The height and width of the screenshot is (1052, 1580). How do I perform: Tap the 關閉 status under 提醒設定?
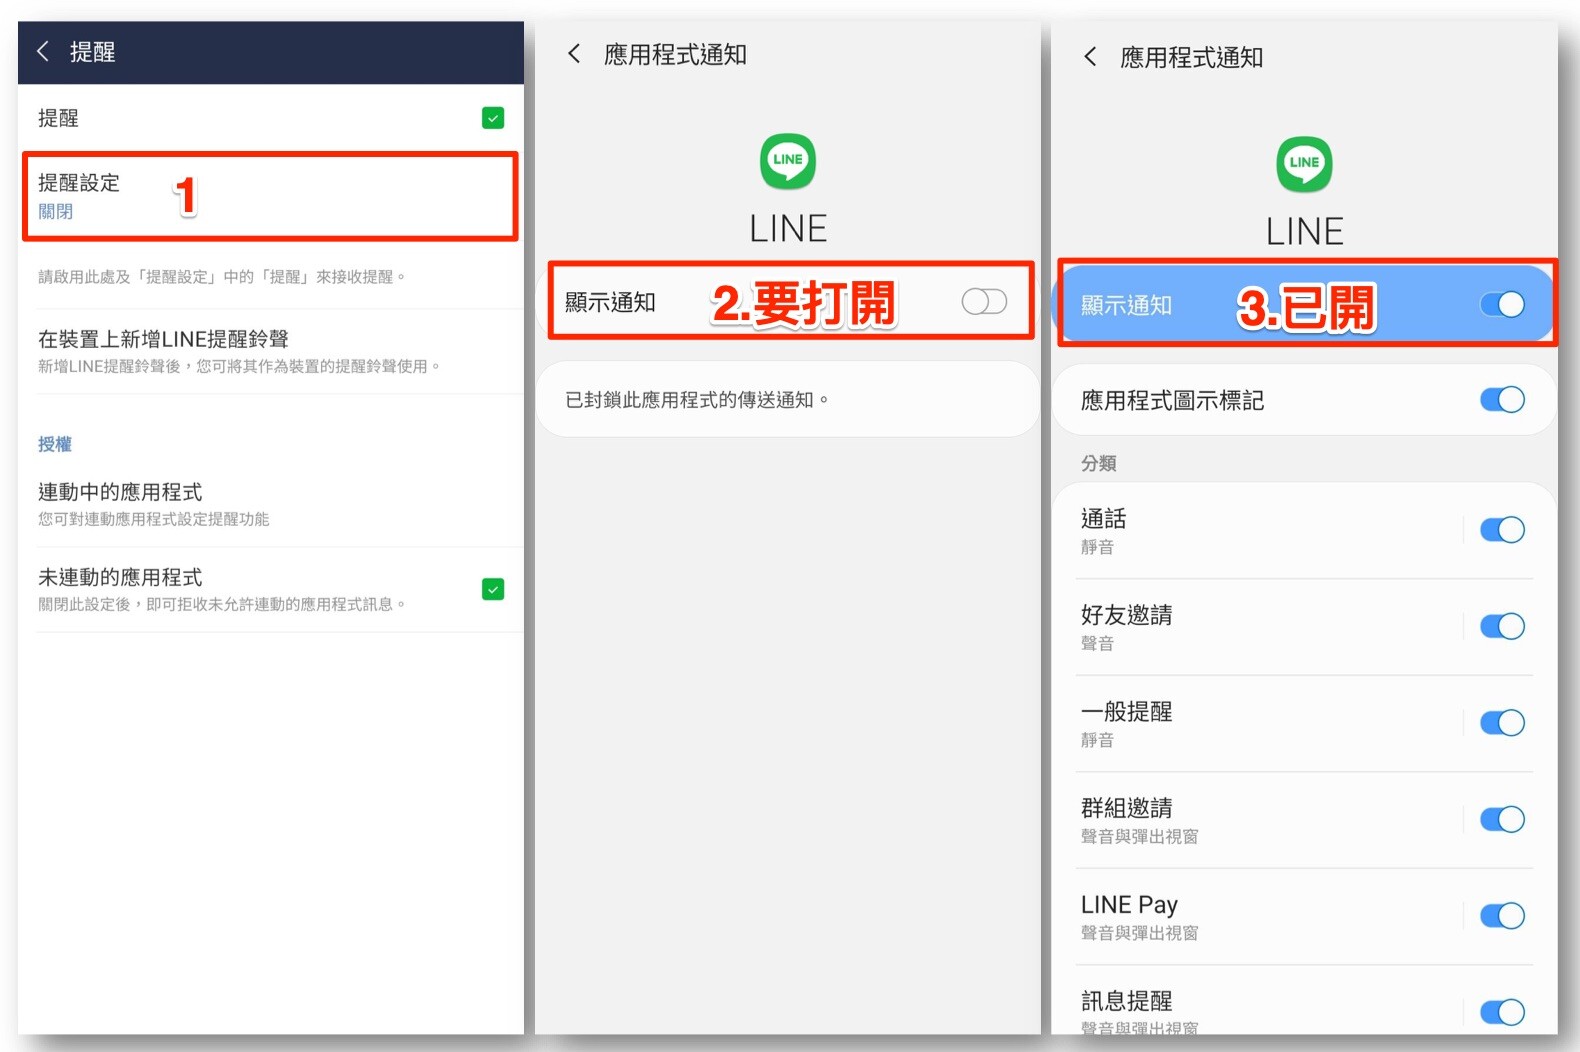(56, 211)
